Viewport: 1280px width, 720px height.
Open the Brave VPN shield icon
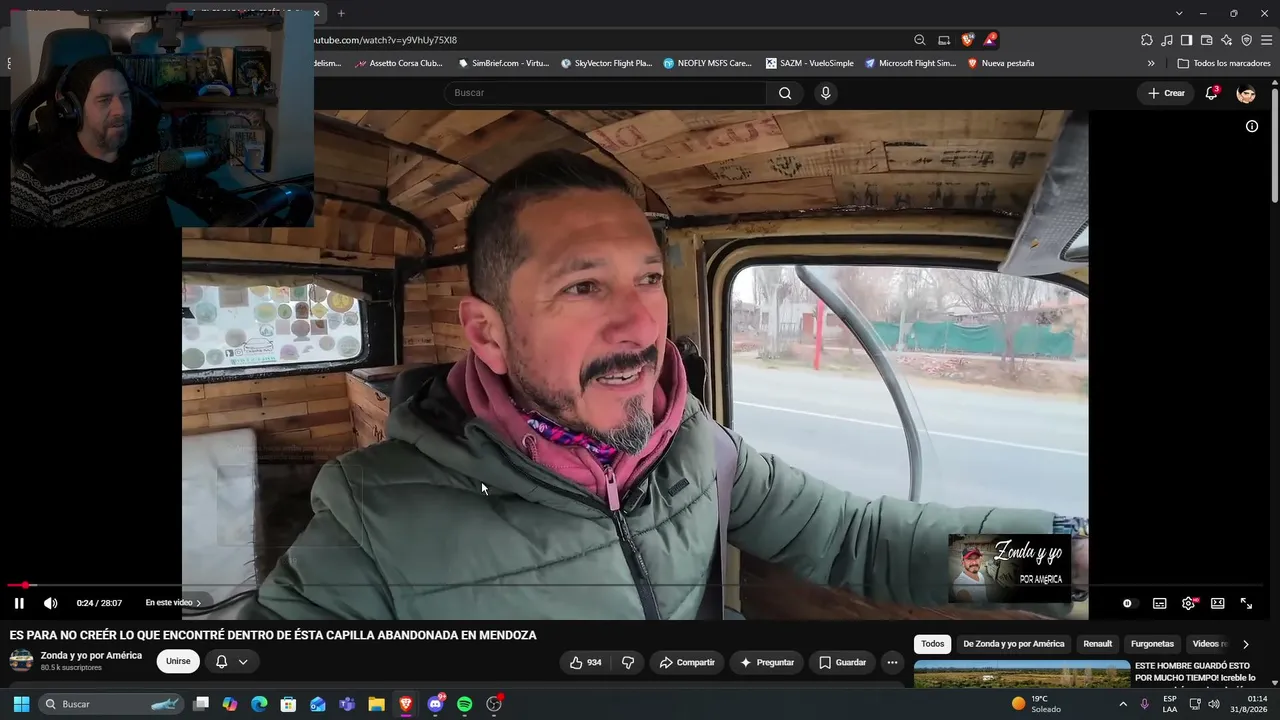tap(1246, 40)
